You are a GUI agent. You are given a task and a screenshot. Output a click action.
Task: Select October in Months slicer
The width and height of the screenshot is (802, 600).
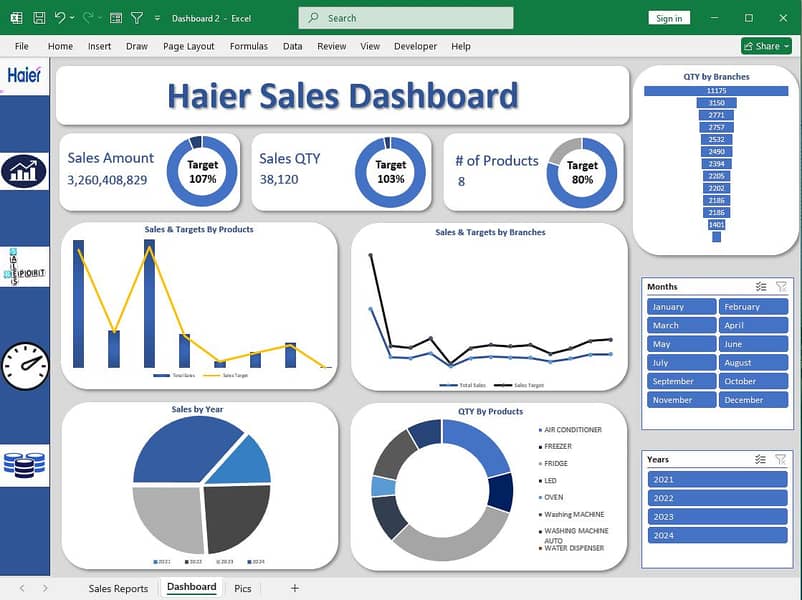(753, 381)
